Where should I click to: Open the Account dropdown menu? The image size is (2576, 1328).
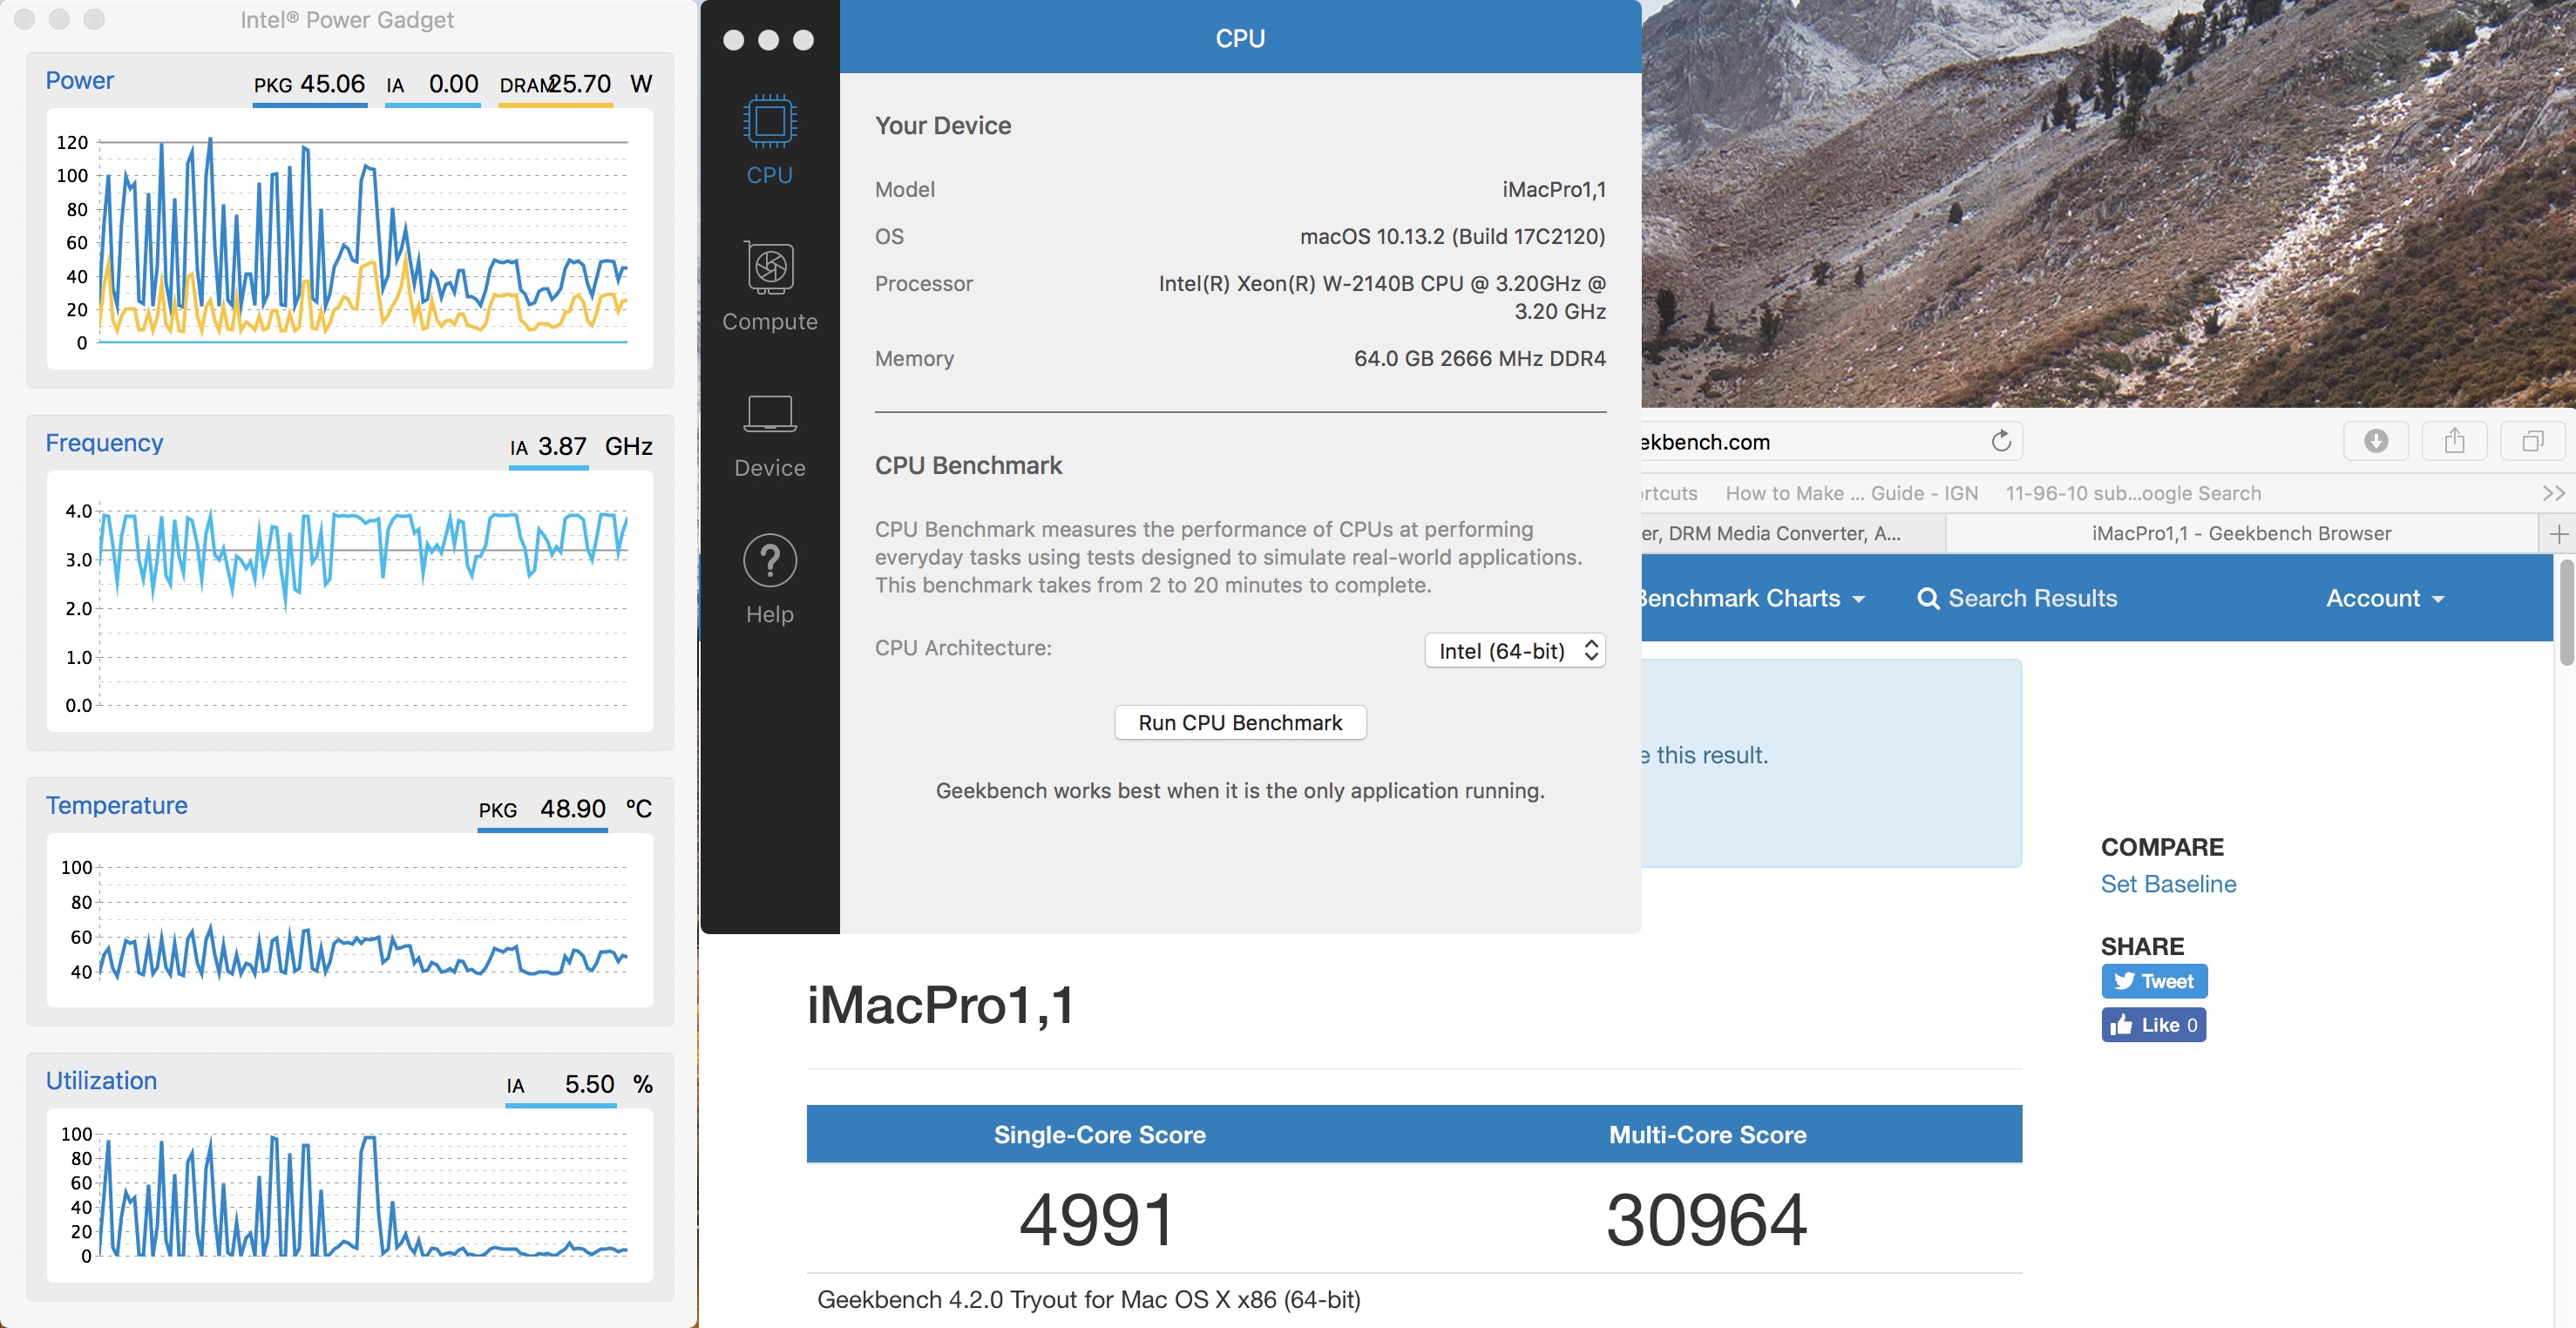[x=2384, y=598]
